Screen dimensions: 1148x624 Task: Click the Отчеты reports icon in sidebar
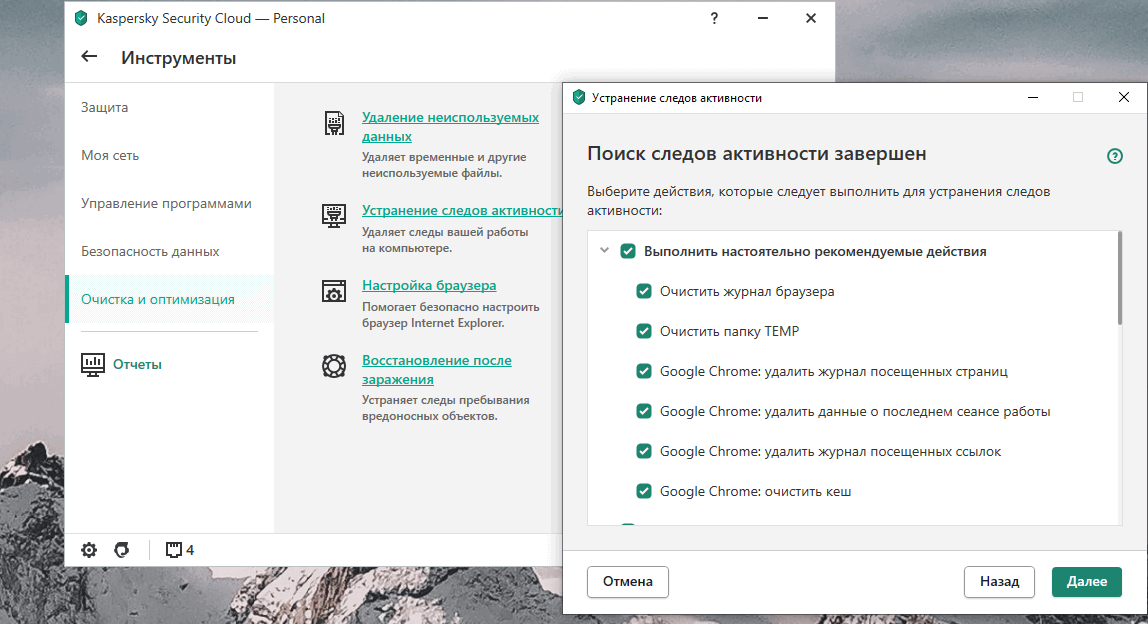click(92, 364)
